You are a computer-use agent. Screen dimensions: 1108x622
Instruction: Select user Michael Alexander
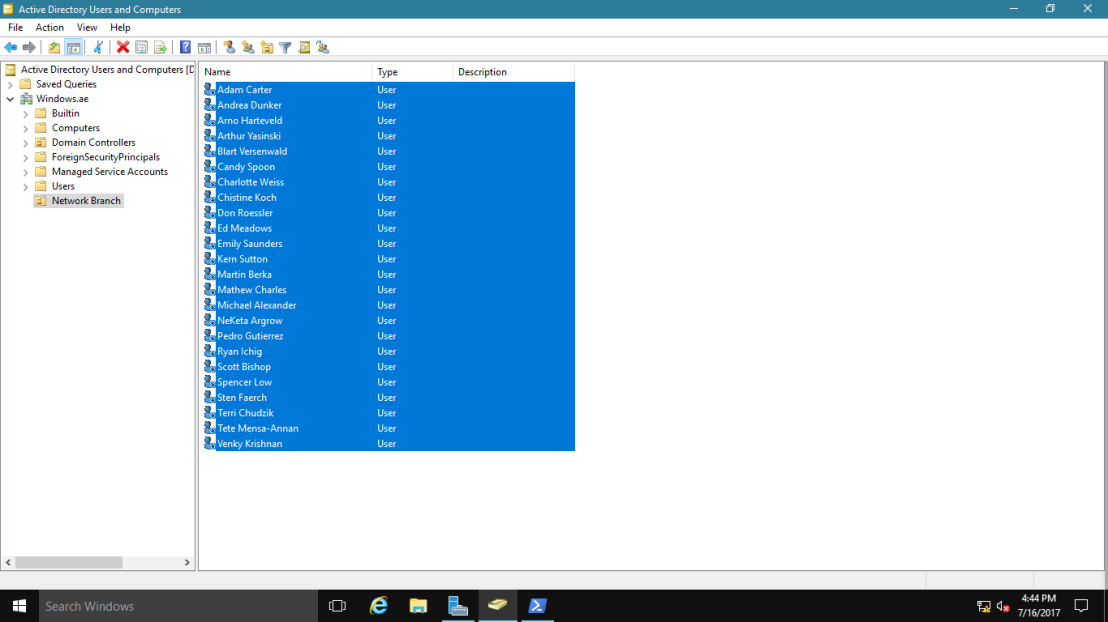257,305
